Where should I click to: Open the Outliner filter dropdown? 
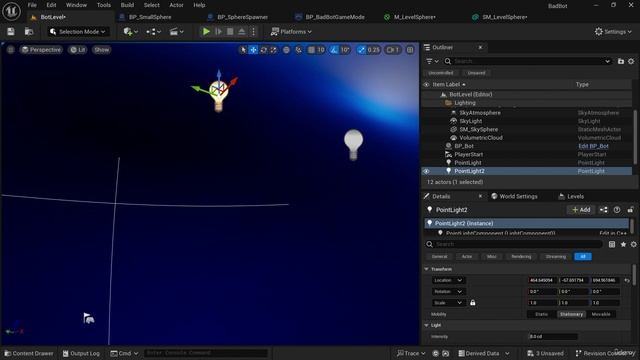point(432,61)
